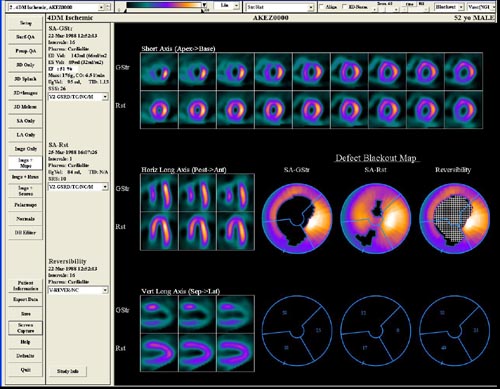The width and height of the screenshot is (500, 389).
Task: Switch to the 3D Only view
Action: coord(26,65)
